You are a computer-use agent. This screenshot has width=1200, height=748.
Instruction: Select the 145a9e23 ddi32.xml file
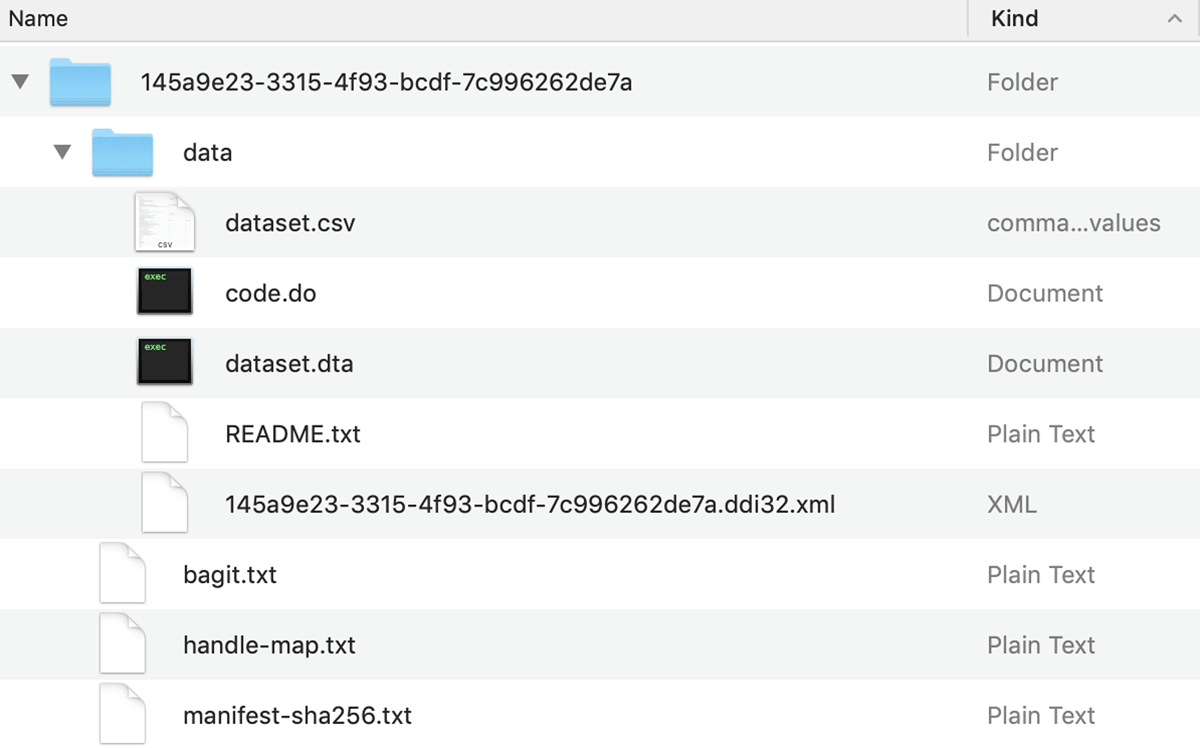tap(530, 503)
